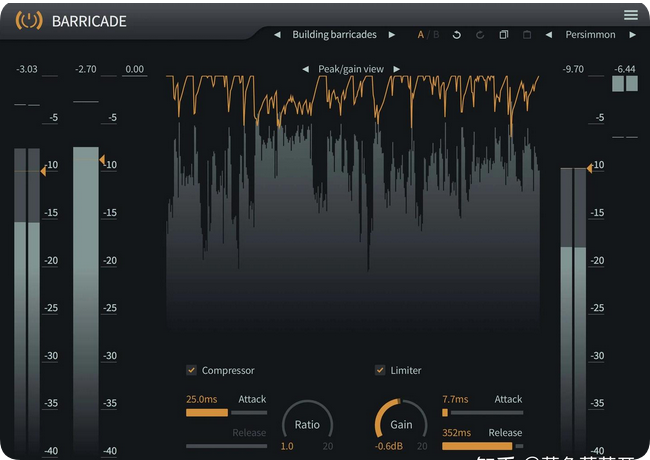Click the limiter Attack slider bar
The image size is (650, 460).
point(483,413)
